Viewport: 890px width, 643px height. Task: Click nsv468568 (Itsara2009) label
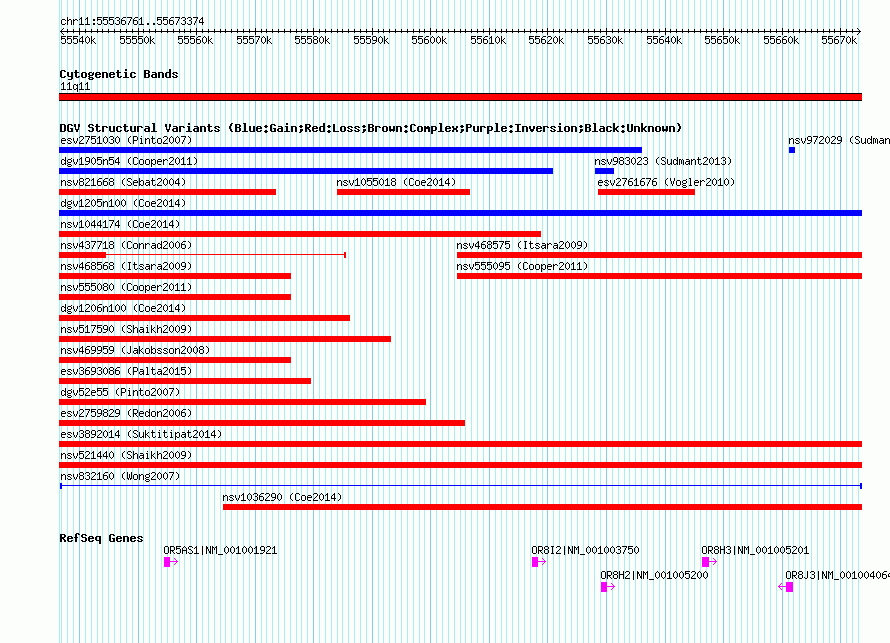[x=126, y=266]
